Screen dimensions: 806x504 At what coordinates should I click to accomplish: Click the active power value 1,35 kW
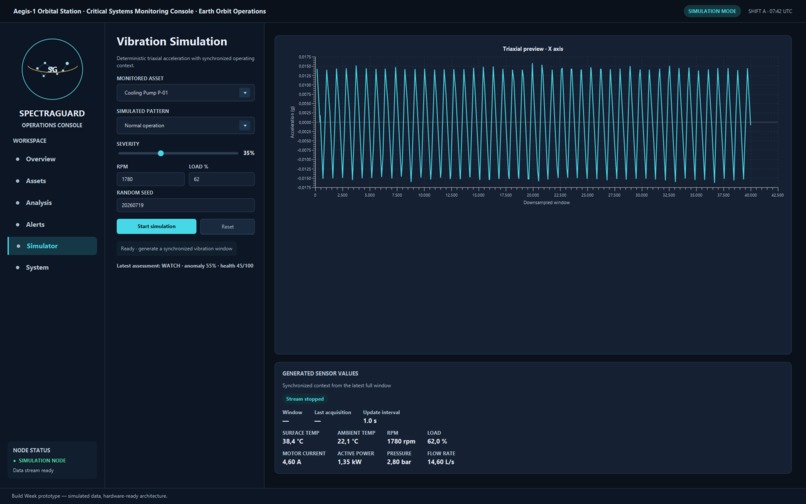coord(350,462)
